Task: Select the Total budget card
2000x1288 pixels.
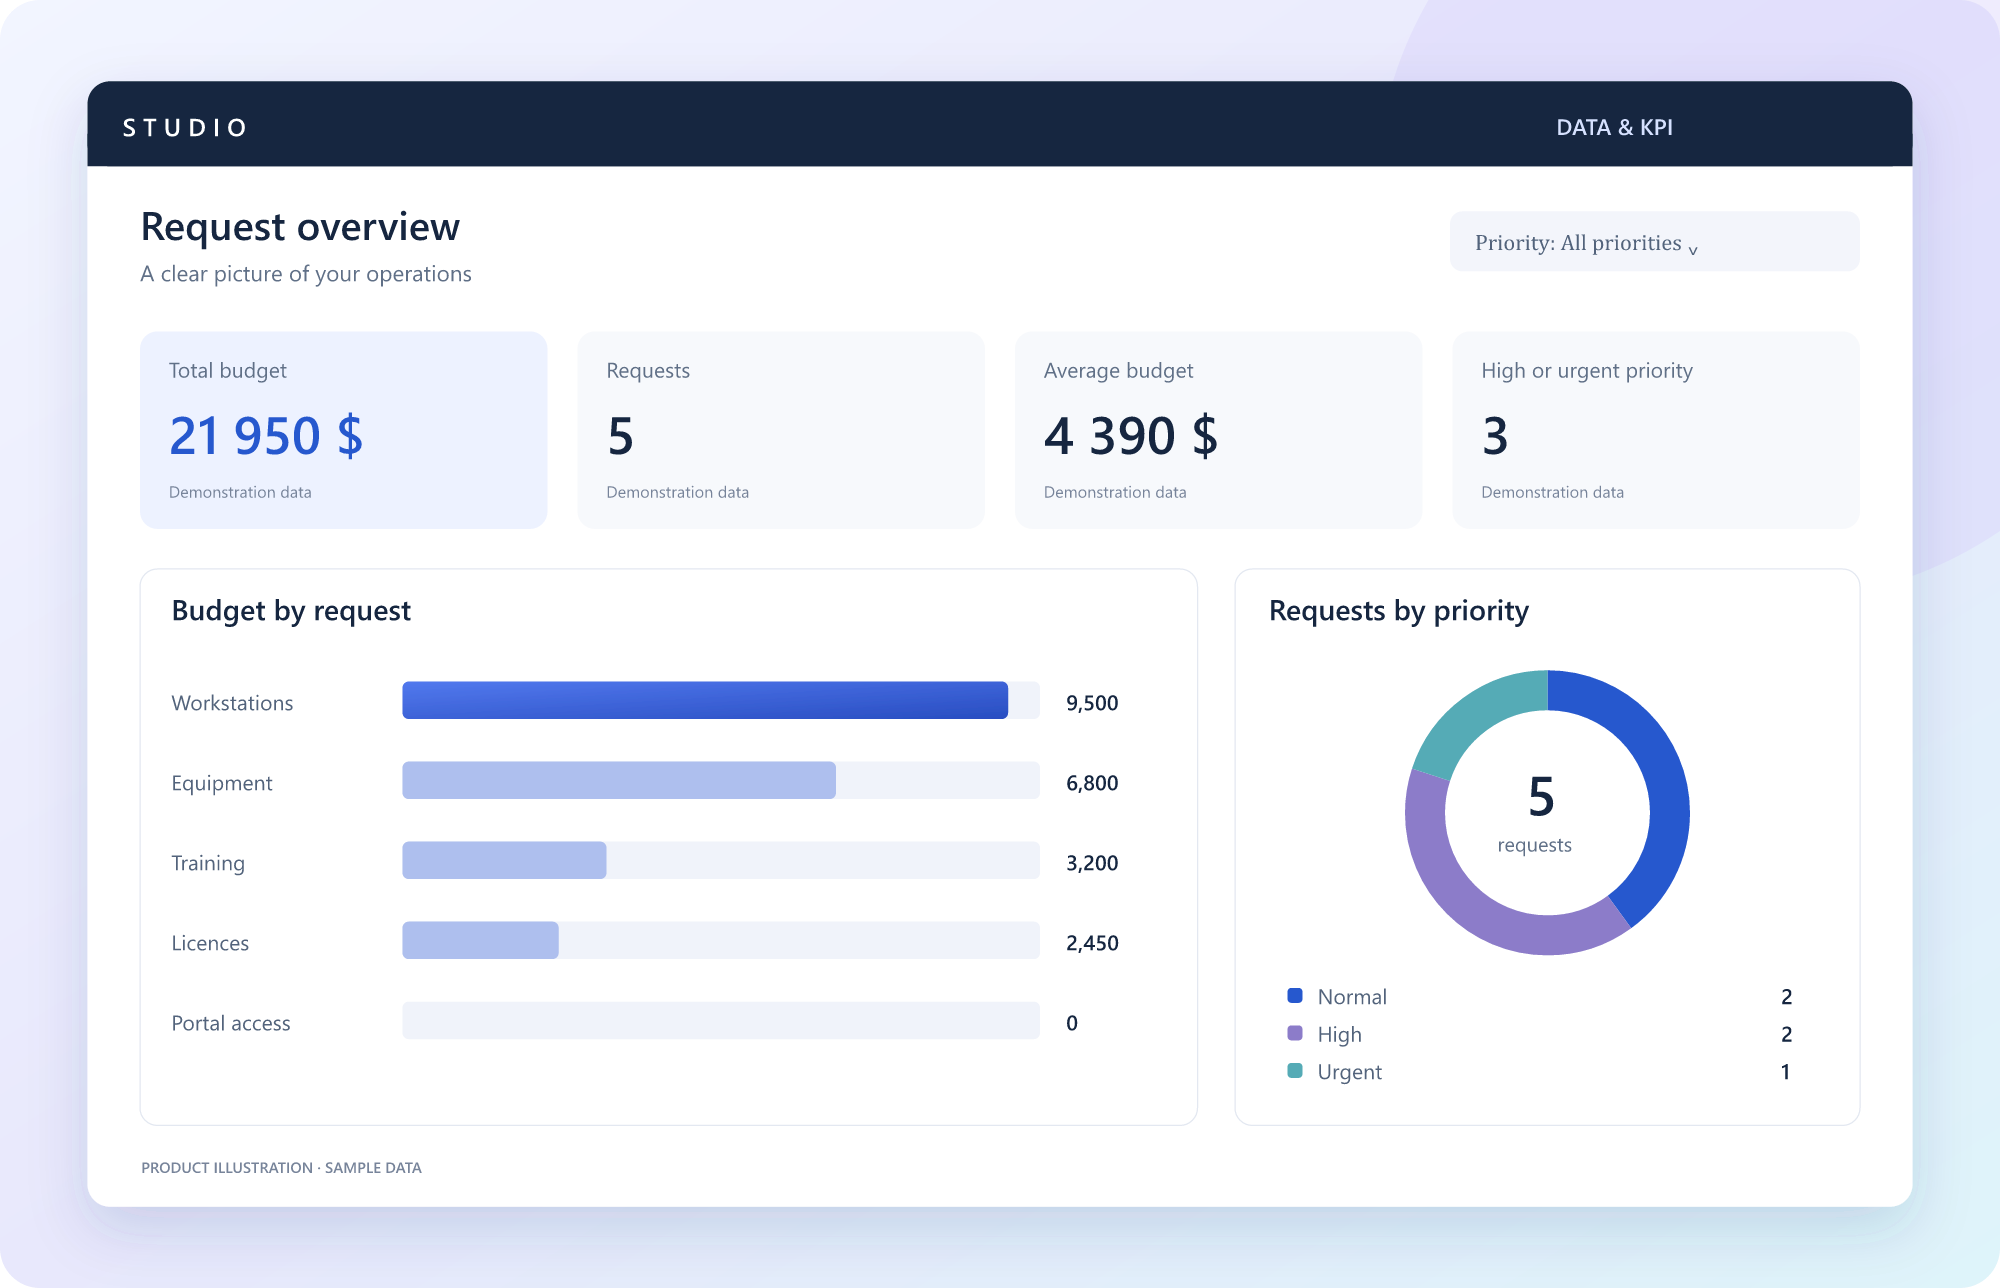Action: (x=343, y=430)
